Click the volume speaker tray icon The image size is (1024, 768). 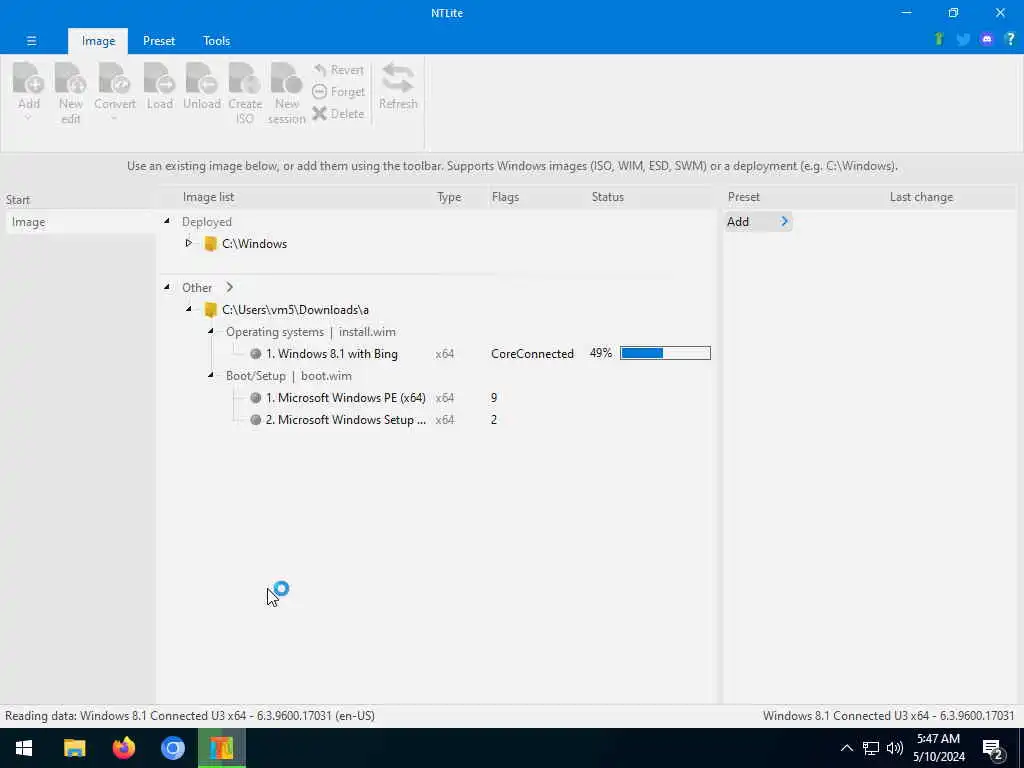click(x=895, y=748)
